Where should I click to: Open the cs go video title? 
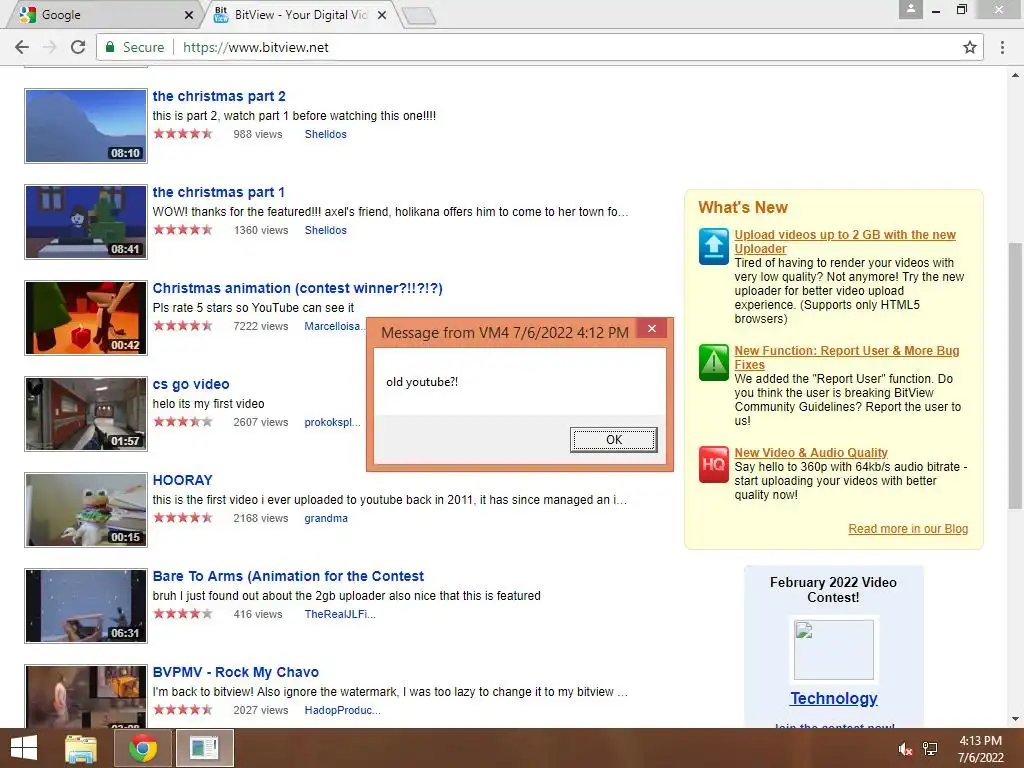tap(191, 384)
